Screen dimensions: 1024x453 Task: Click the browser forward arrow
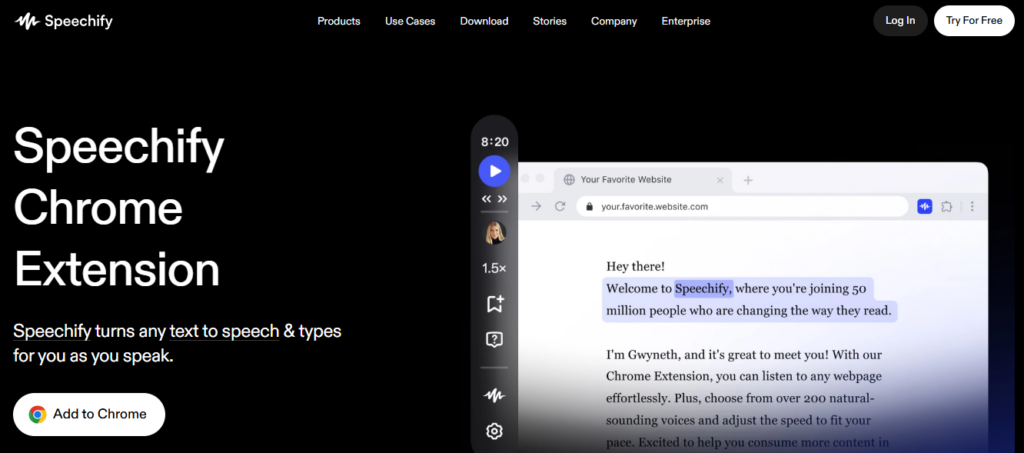tap(536, 206)
